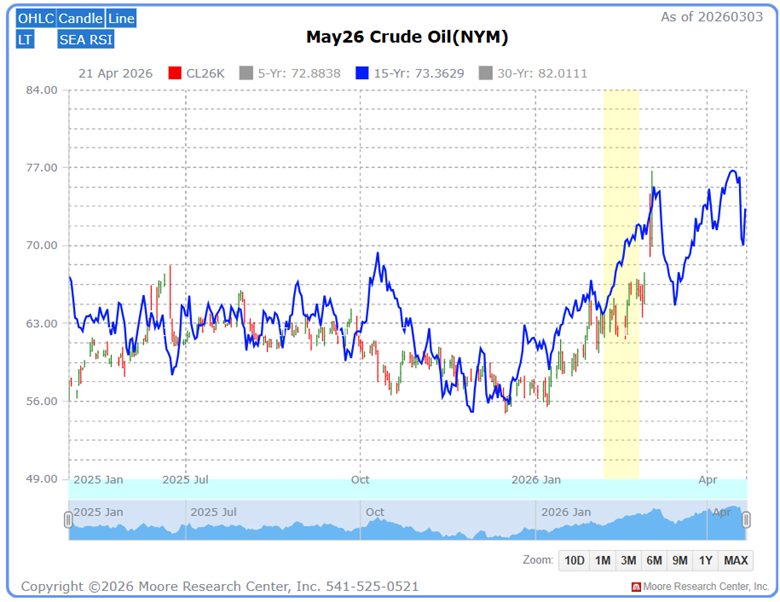The height and width of the screenshot is (602, 780).
Task: Click the 70.00 y-axis label
Action: [42, 245]
